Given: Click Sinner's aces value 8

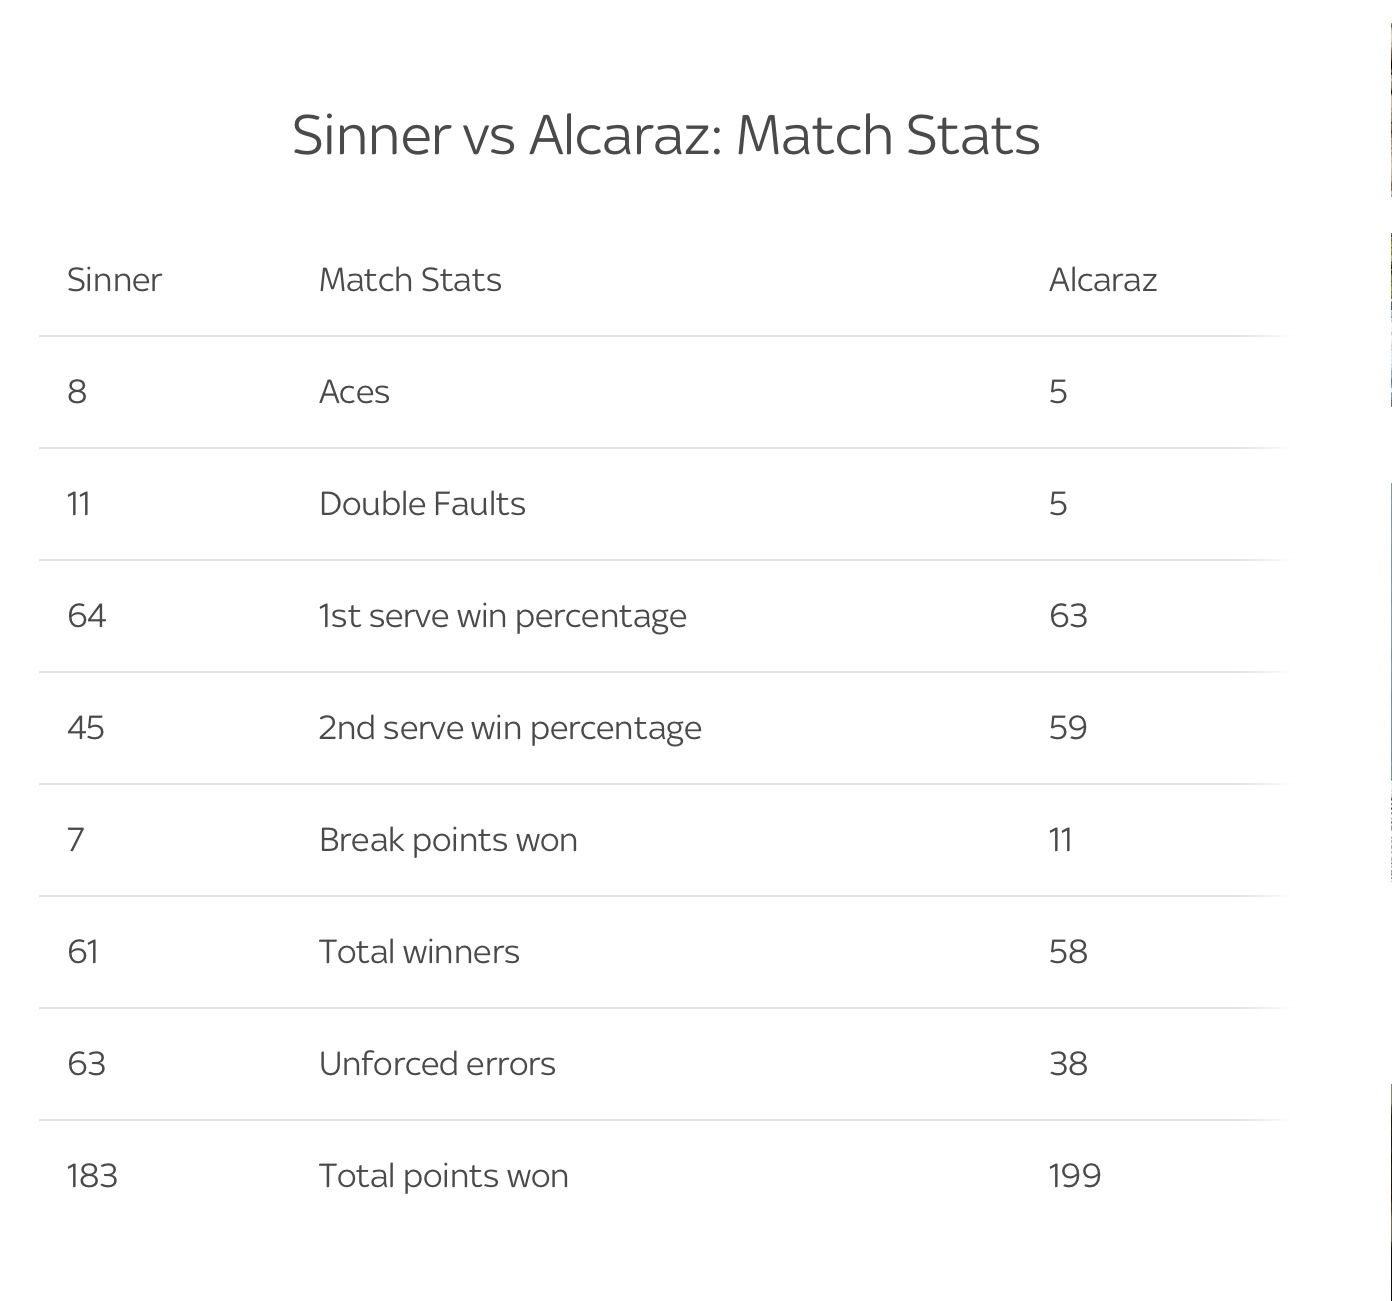Looking at the screenshot, I should point(77,391).
